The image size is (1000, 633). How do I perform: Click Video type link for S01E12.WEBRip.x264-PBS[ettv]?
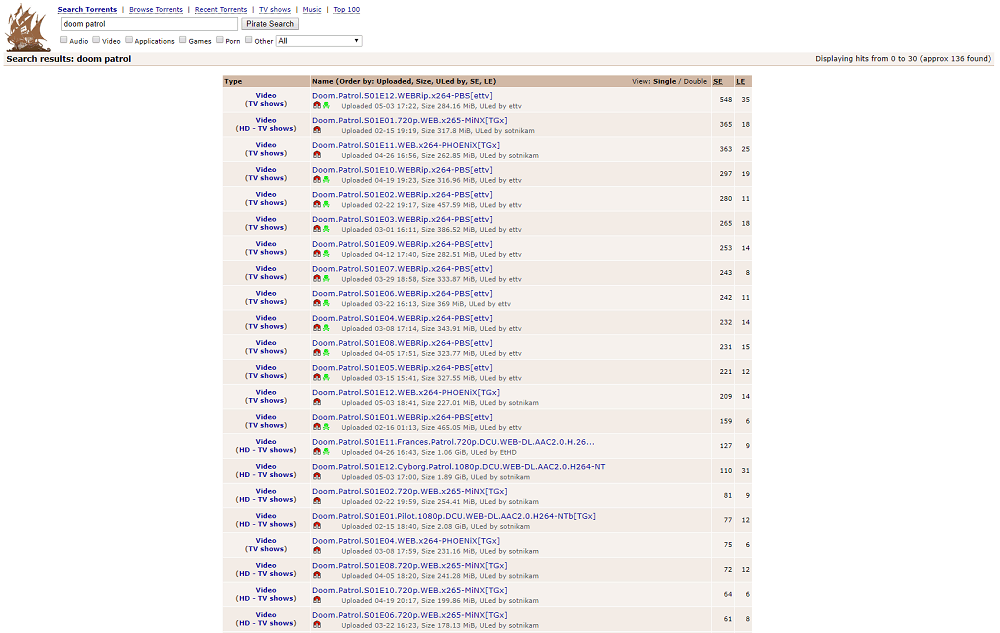coord(266,96)
